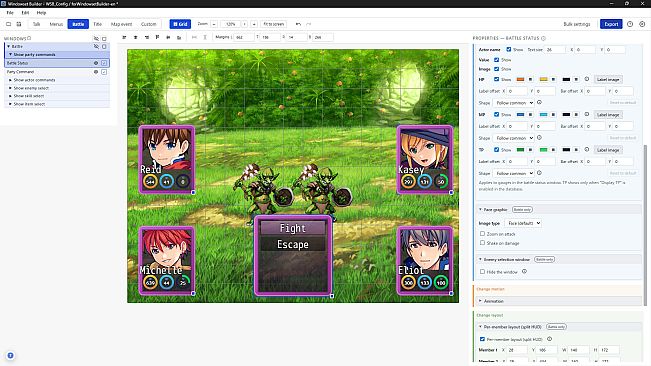Expand the Animation section
The image size is (651, 366).
pos(558,301)
